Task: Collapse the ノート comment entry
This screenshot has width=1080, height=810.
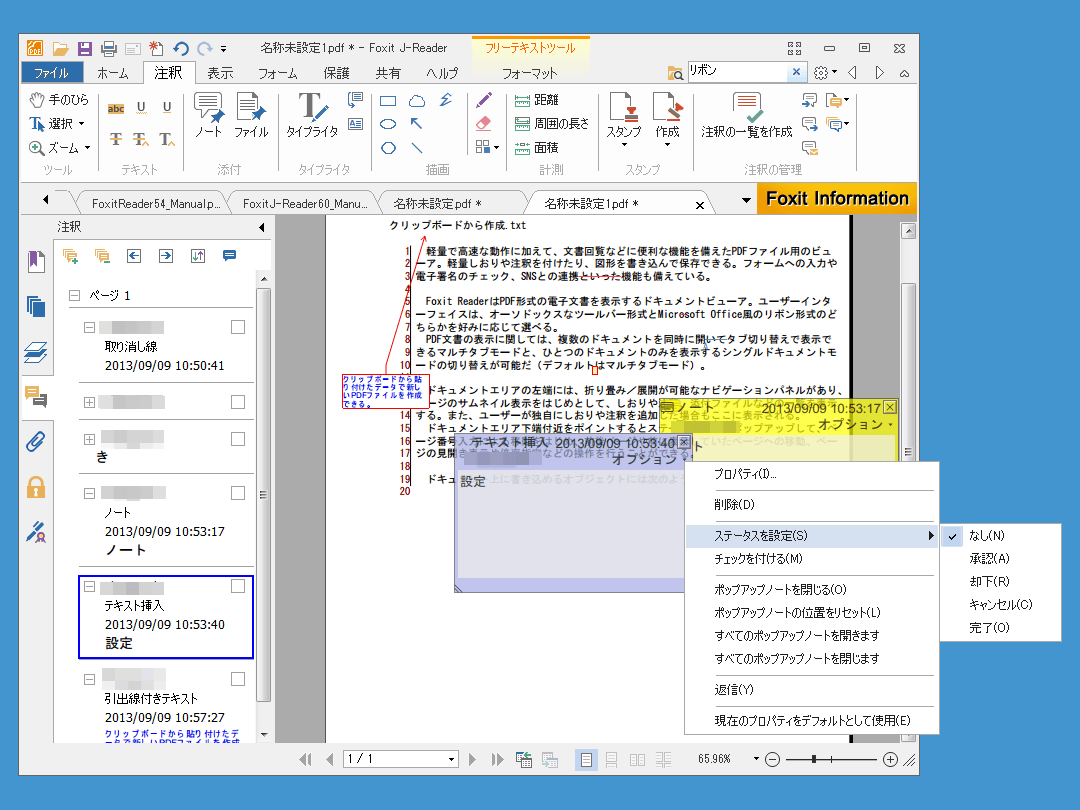Action: point(90,493)
